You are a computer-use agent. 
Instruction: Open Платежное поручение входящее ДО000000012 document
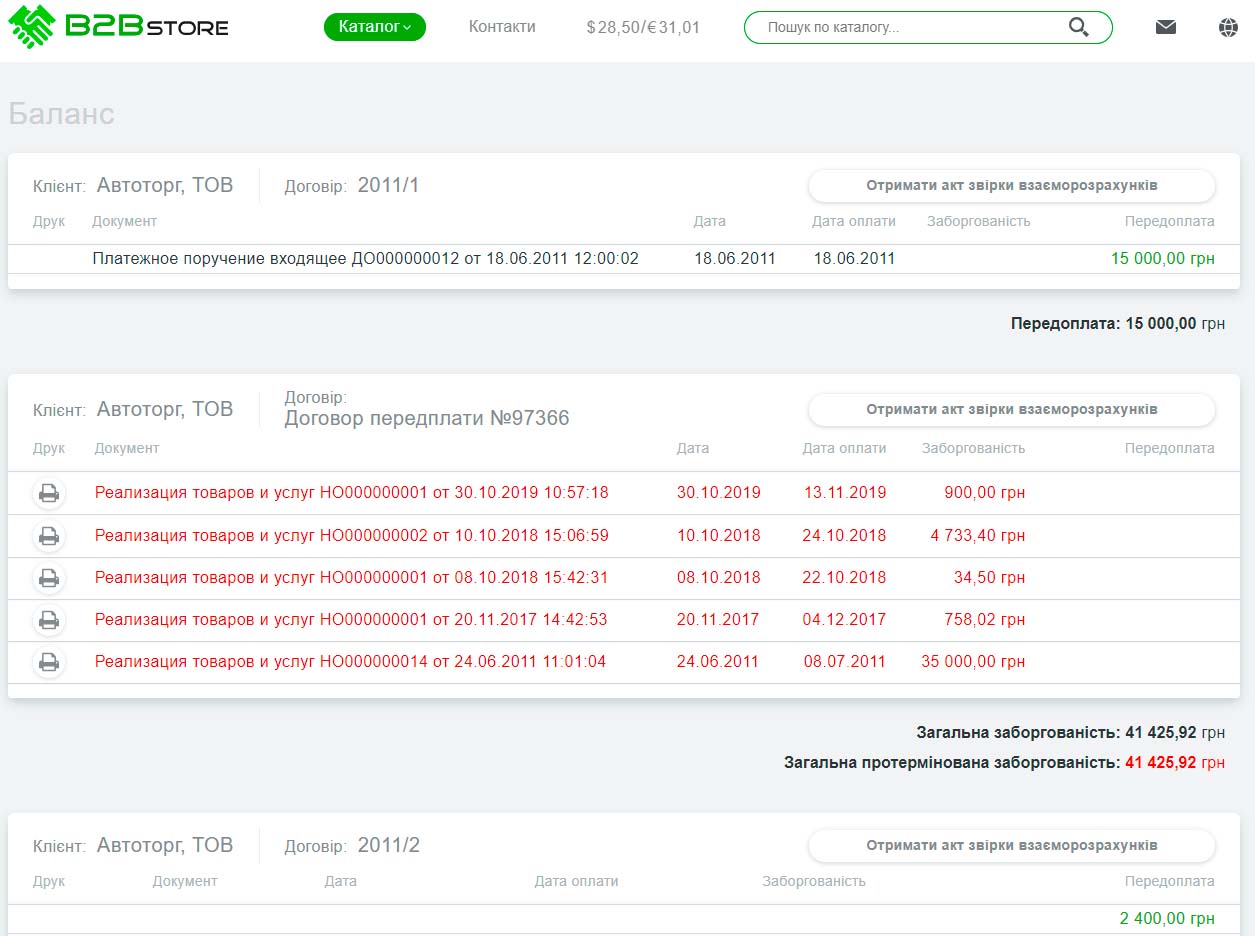(x=365, y=259)
